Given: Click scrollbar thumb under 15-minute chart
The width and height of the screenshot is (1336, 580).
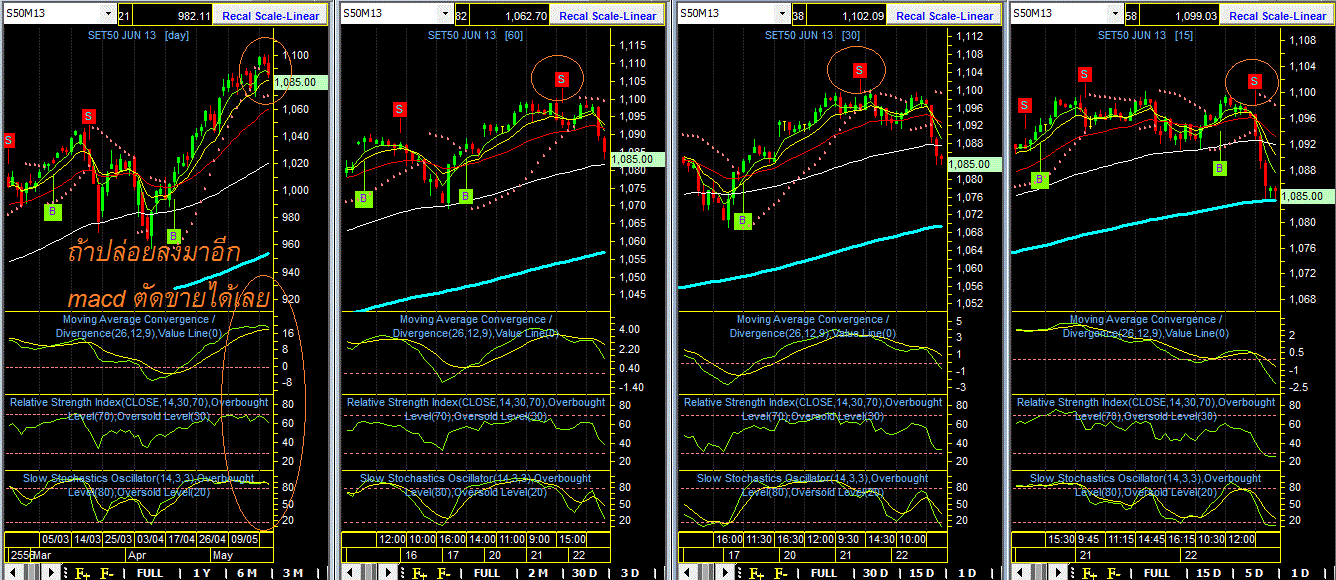Looking at the screenshot, I should pyautogui.click(x=1040, y=572).
